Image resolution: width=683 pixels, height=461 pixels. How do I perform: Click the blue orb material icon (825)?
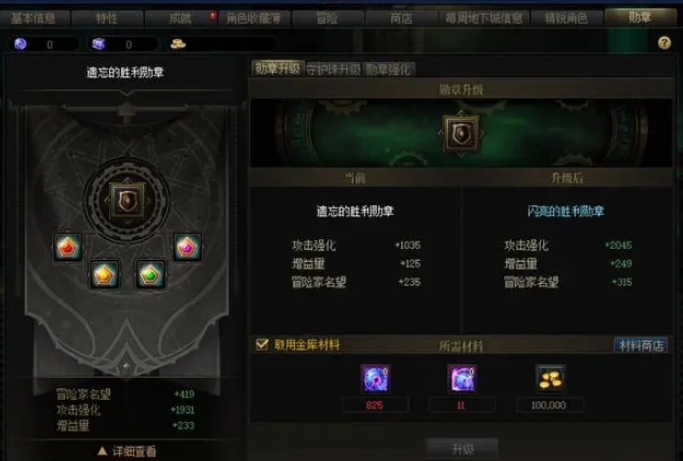[375, 379]
